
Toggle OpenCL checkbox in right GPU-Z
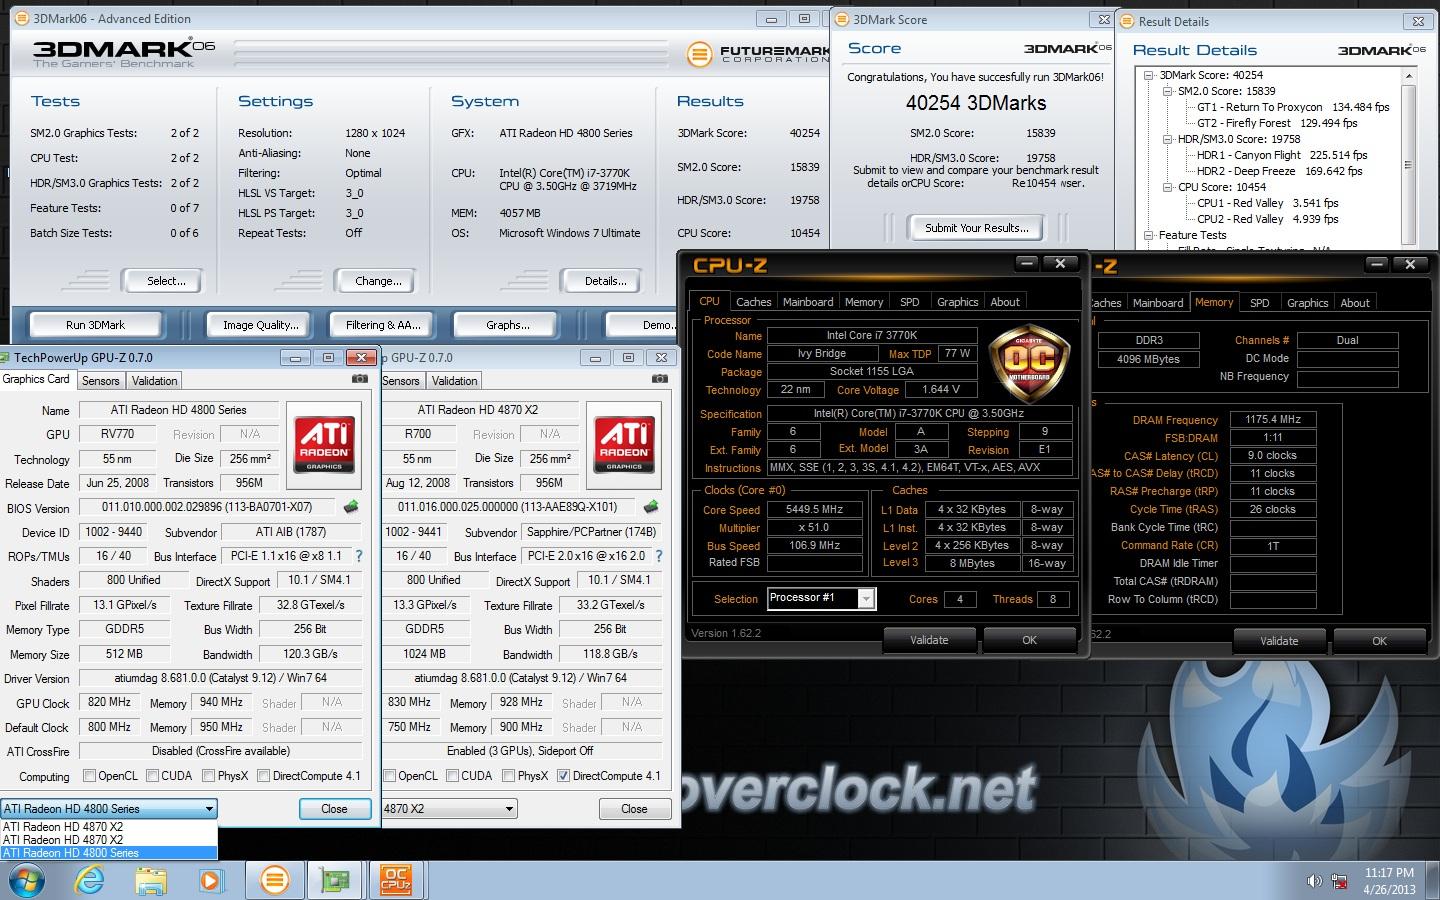[x=390, y=776]
